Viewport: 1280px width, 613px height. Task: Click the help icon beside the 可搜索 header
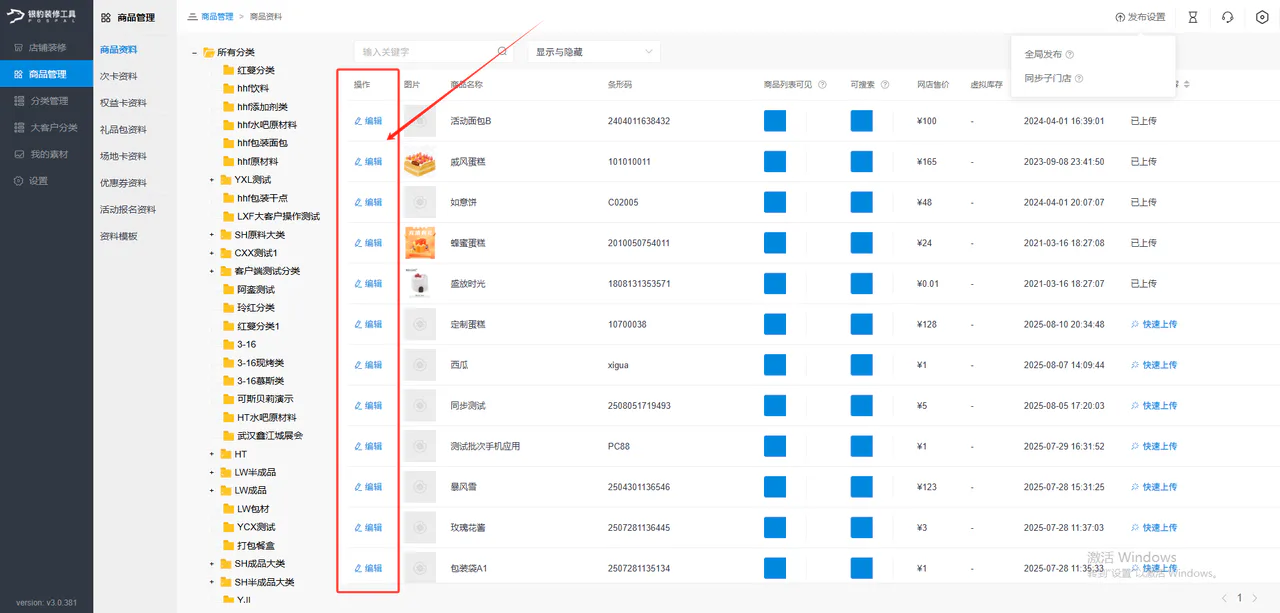point(885,85)
